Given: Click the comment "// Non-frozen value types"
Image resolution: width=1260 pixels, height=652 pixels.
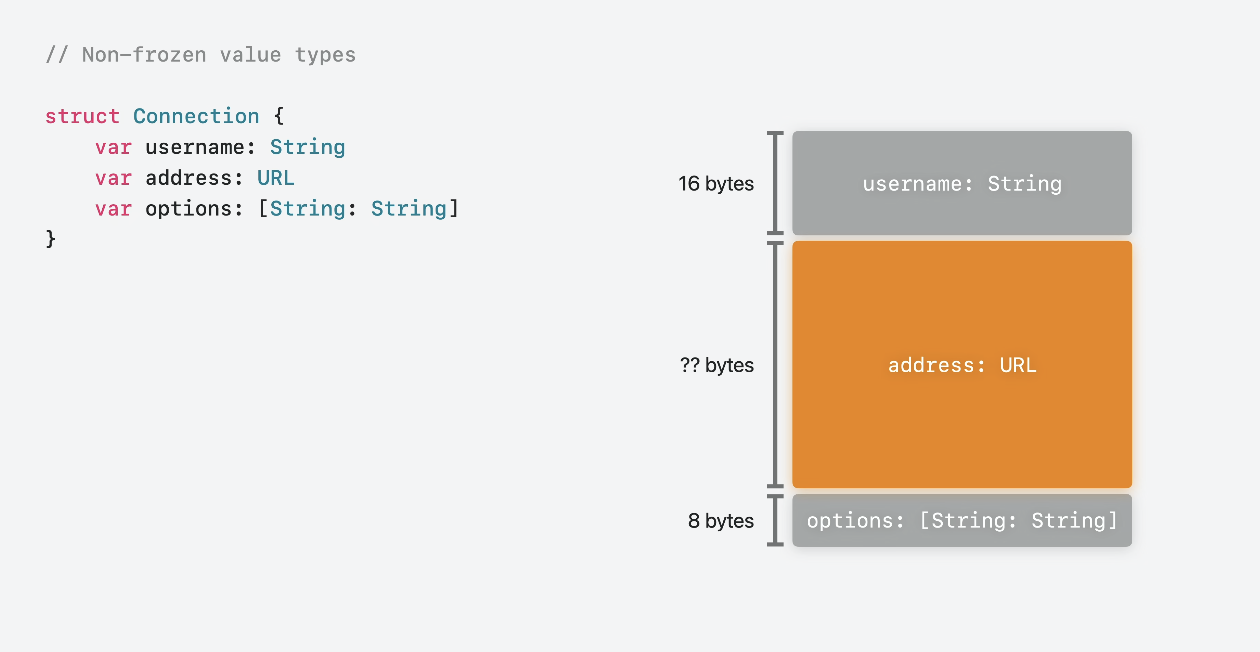Looking at the screenshot, I should coord(200,54).
